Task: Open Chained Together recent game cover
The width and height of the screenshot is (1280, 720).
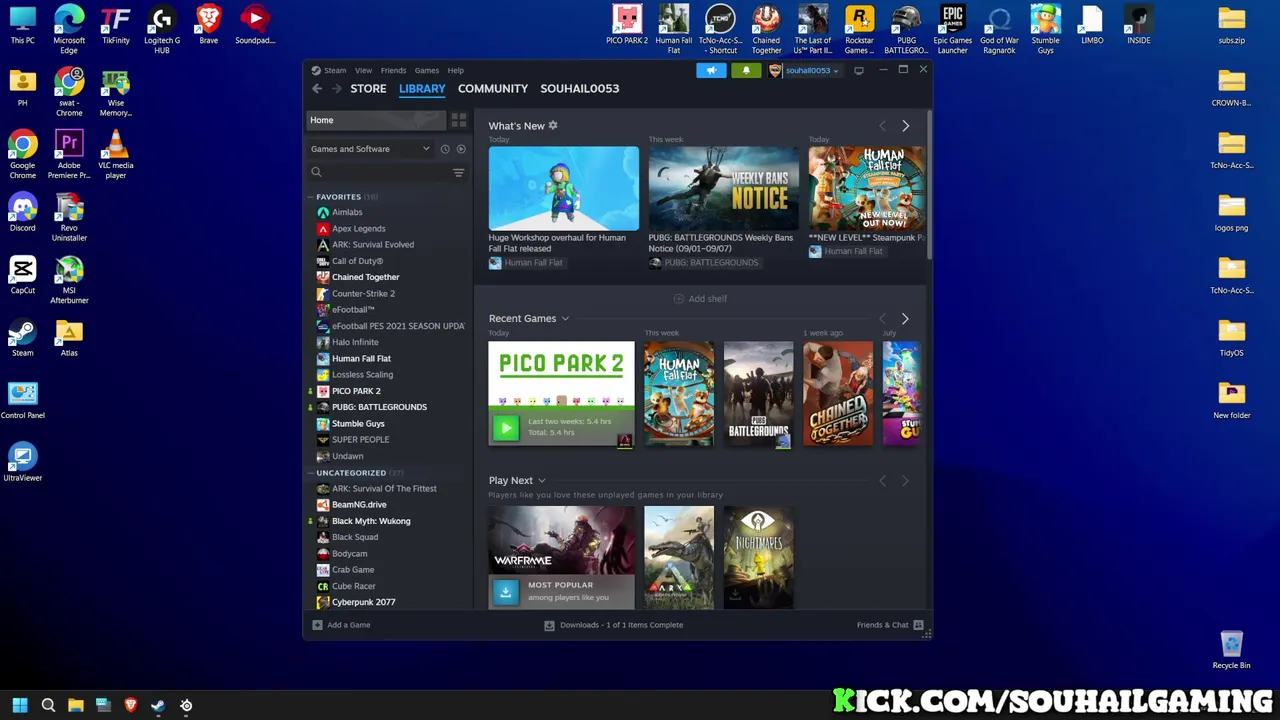Action: (x=838, y=394)
